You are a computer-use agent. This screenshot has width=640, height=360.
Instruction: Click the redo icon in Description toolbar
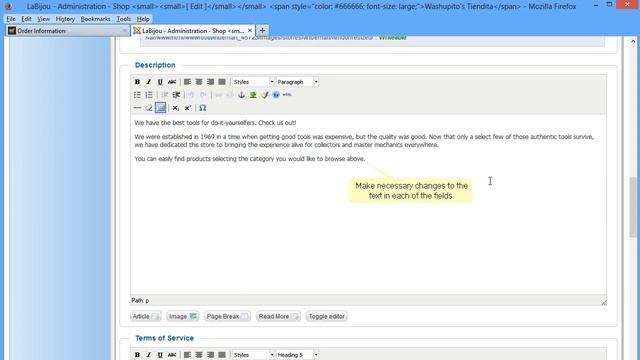[x=203, y=95]
